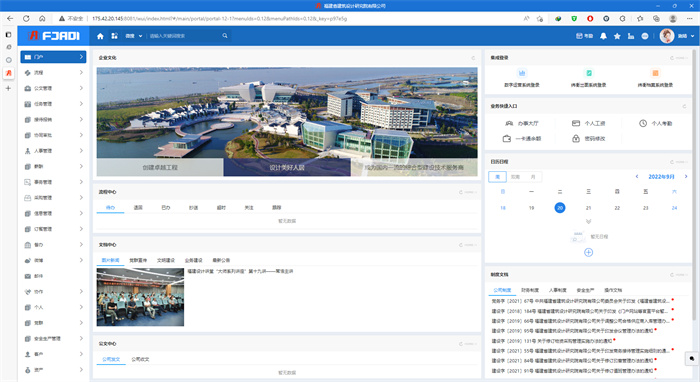This screenshot has height=382, width=700.
Task: Open favorites via the star icon
Action: click(617, 36)
